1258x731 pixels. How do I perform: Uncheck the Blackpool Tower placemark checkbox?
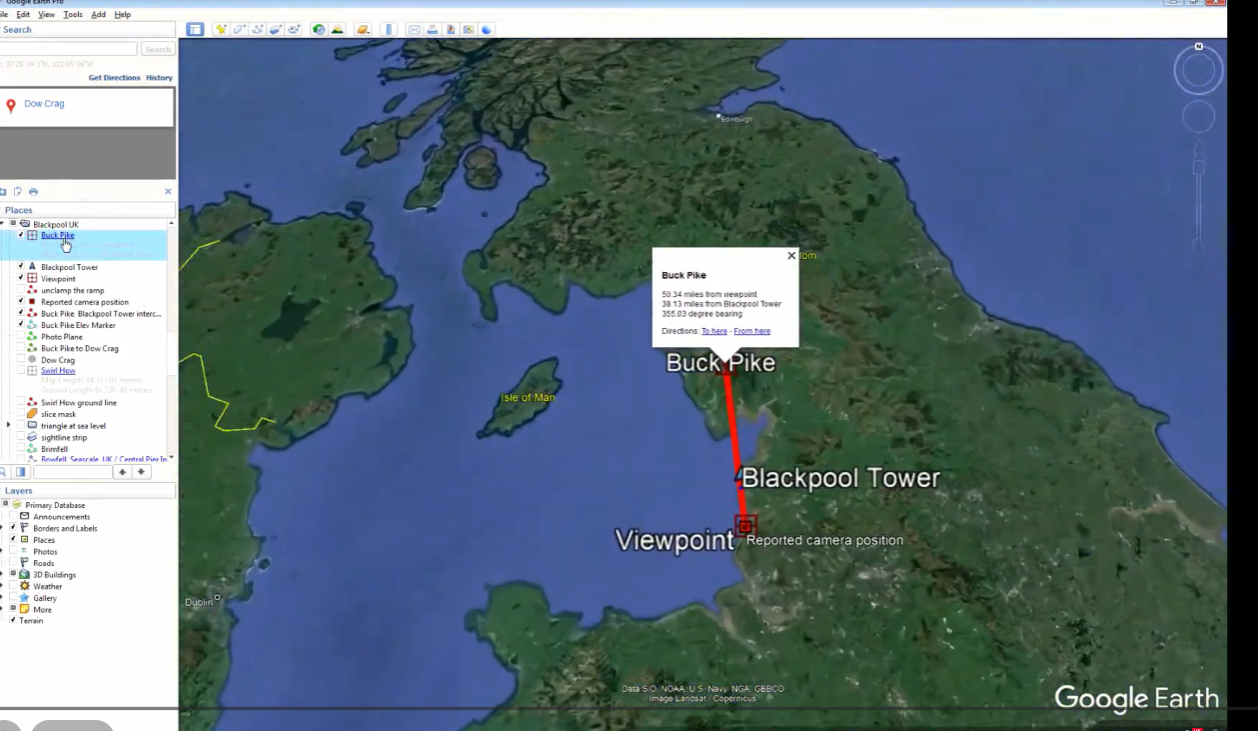[x=21, y=267]
